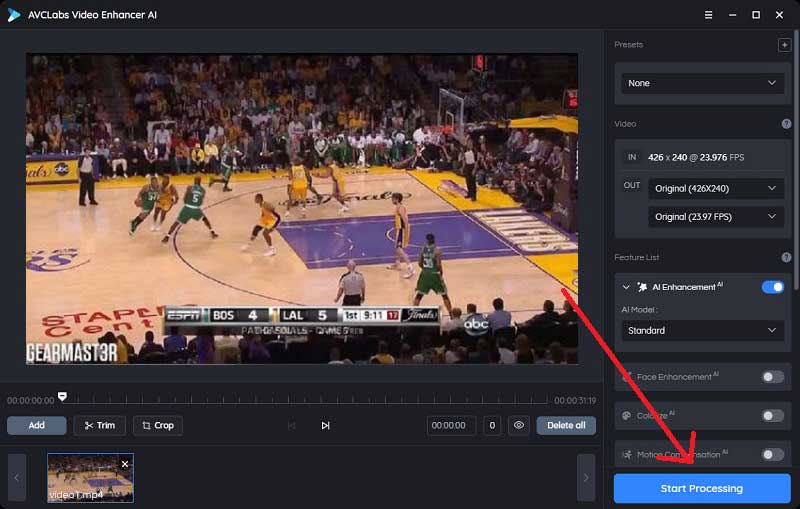Image resolution: width=800 pixels, height=509 pixels.
Task: Click the Delete all button
Action: (566, 425)
